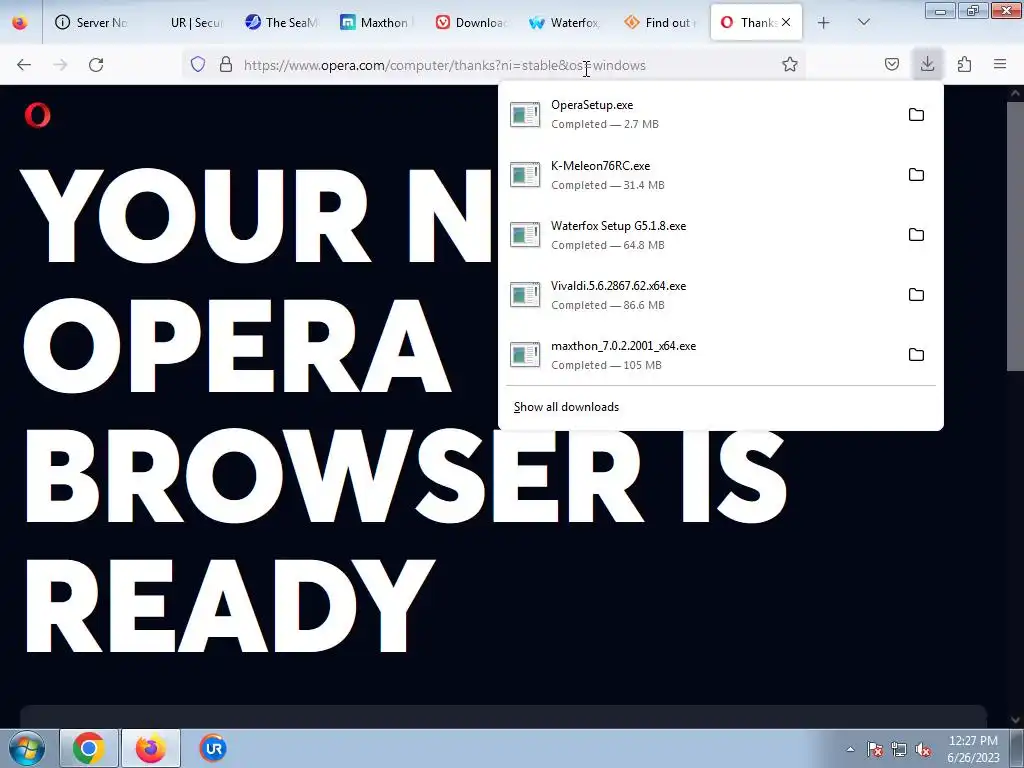
Task: Click the K-Meleon76RC.exe file type icon
Action: (x=525, y=174)
